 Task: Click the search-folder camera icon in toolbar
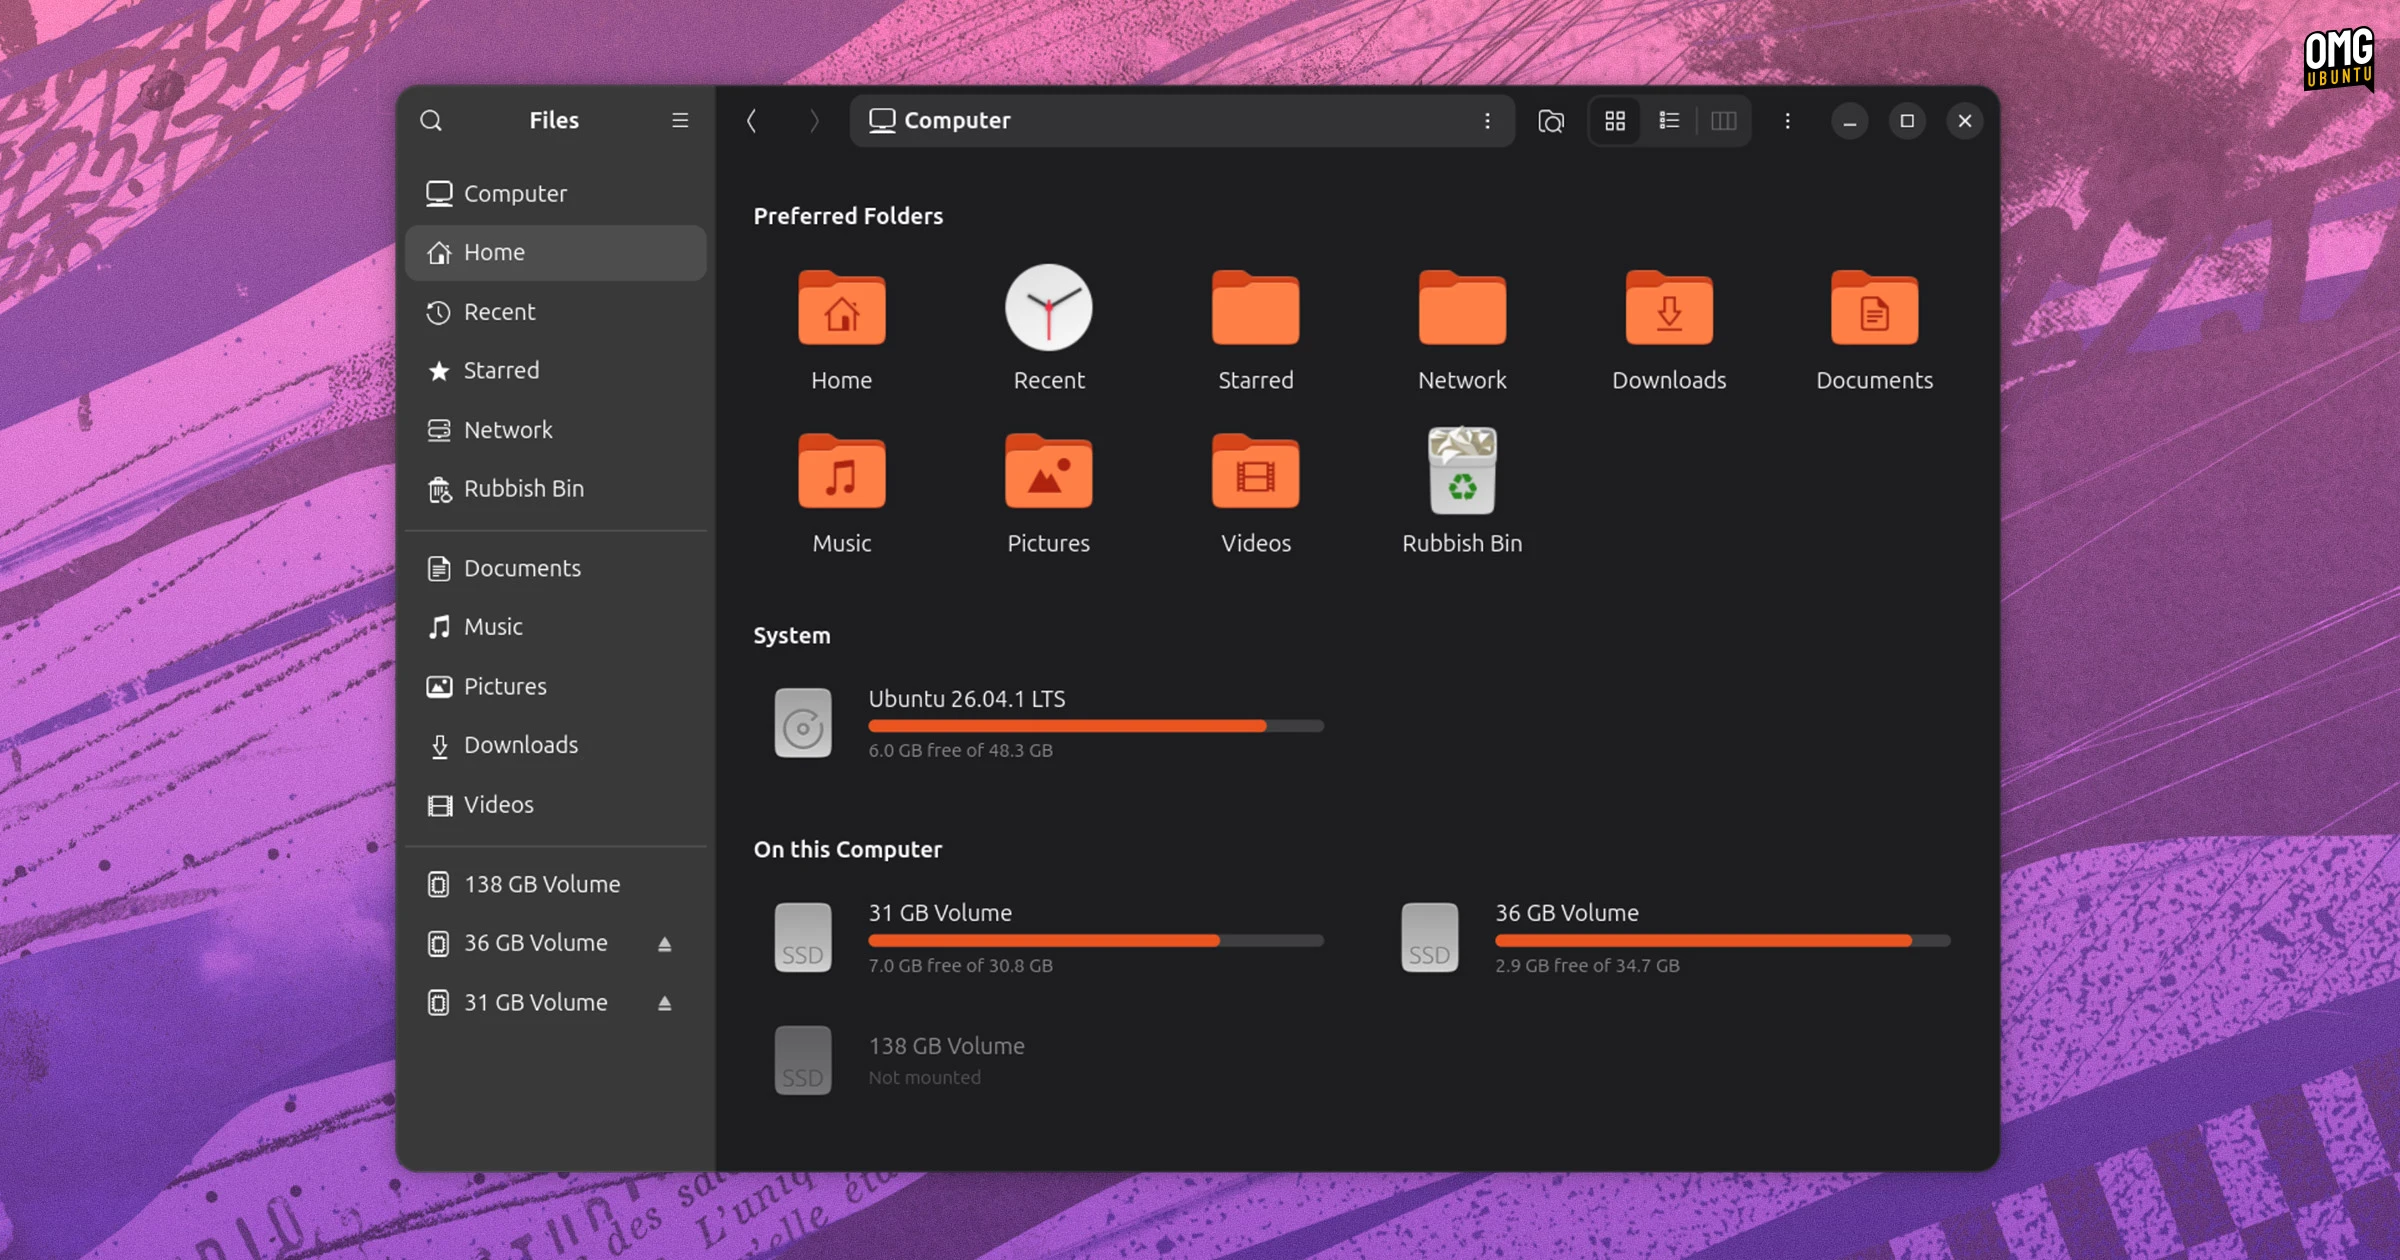1551,121
